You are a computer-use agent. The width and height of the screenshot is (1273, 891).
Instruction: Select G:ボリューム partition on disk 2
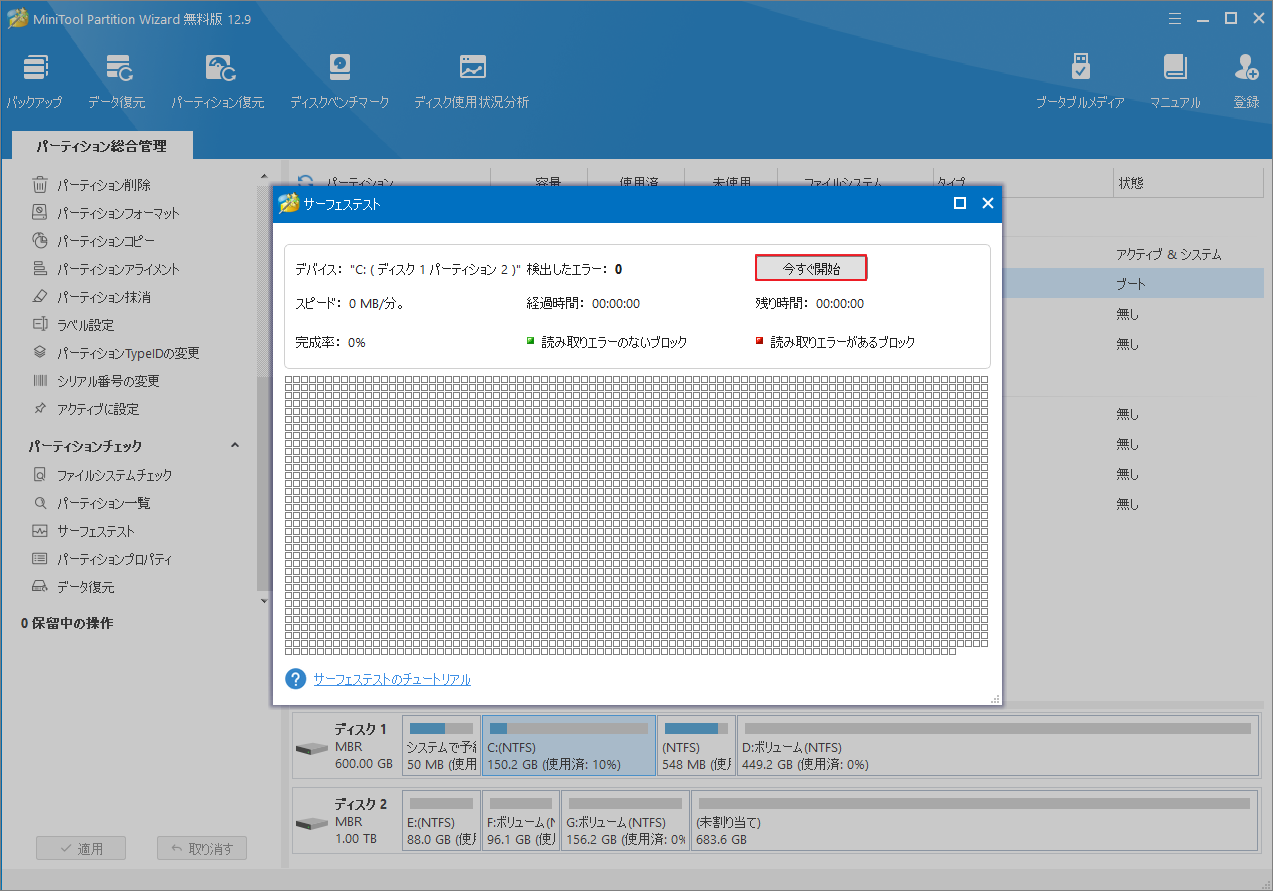[x=625, y=820]
